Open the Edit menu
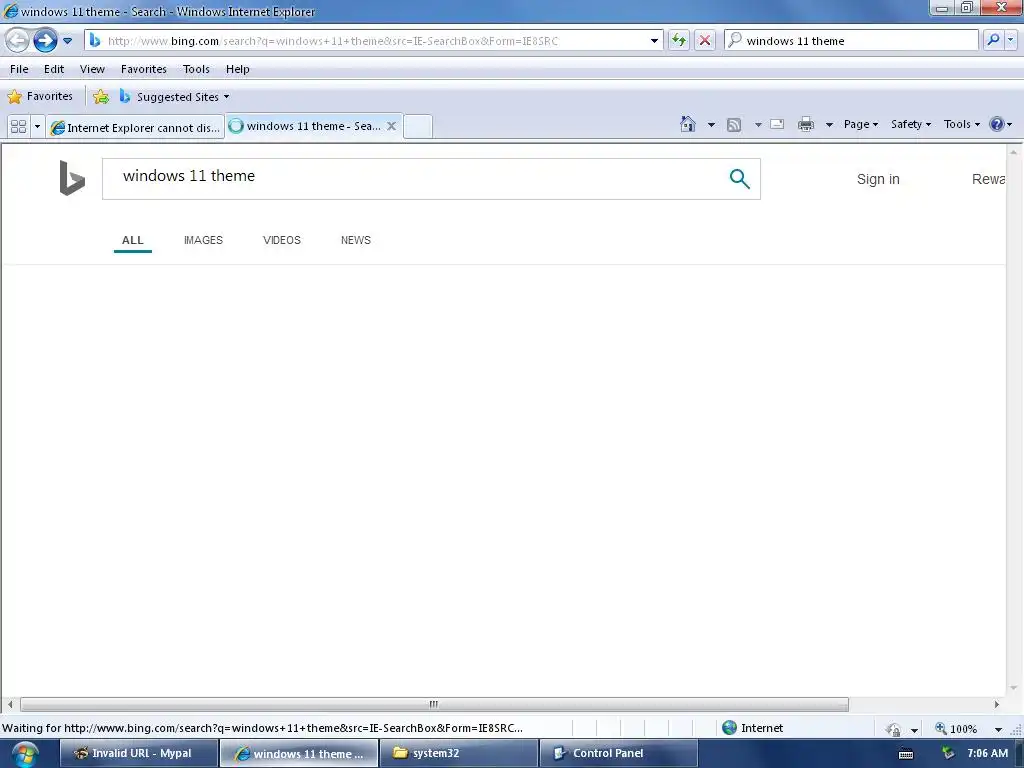Screen dimensions: 1024x768 click(x=54, y=69)
